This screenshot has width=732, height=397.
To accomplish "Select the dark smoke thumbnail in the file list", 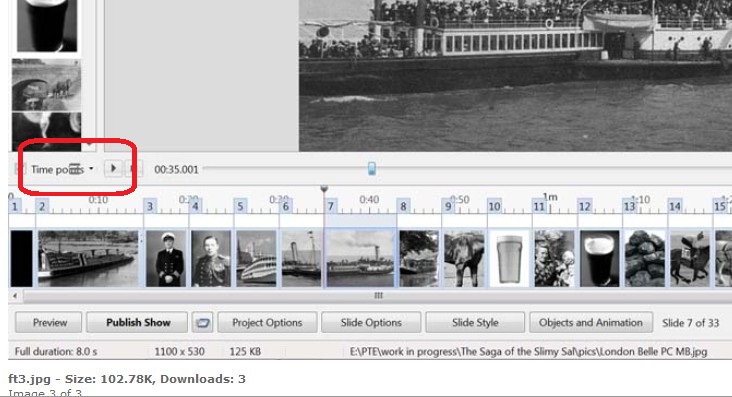I will (46, 132).
